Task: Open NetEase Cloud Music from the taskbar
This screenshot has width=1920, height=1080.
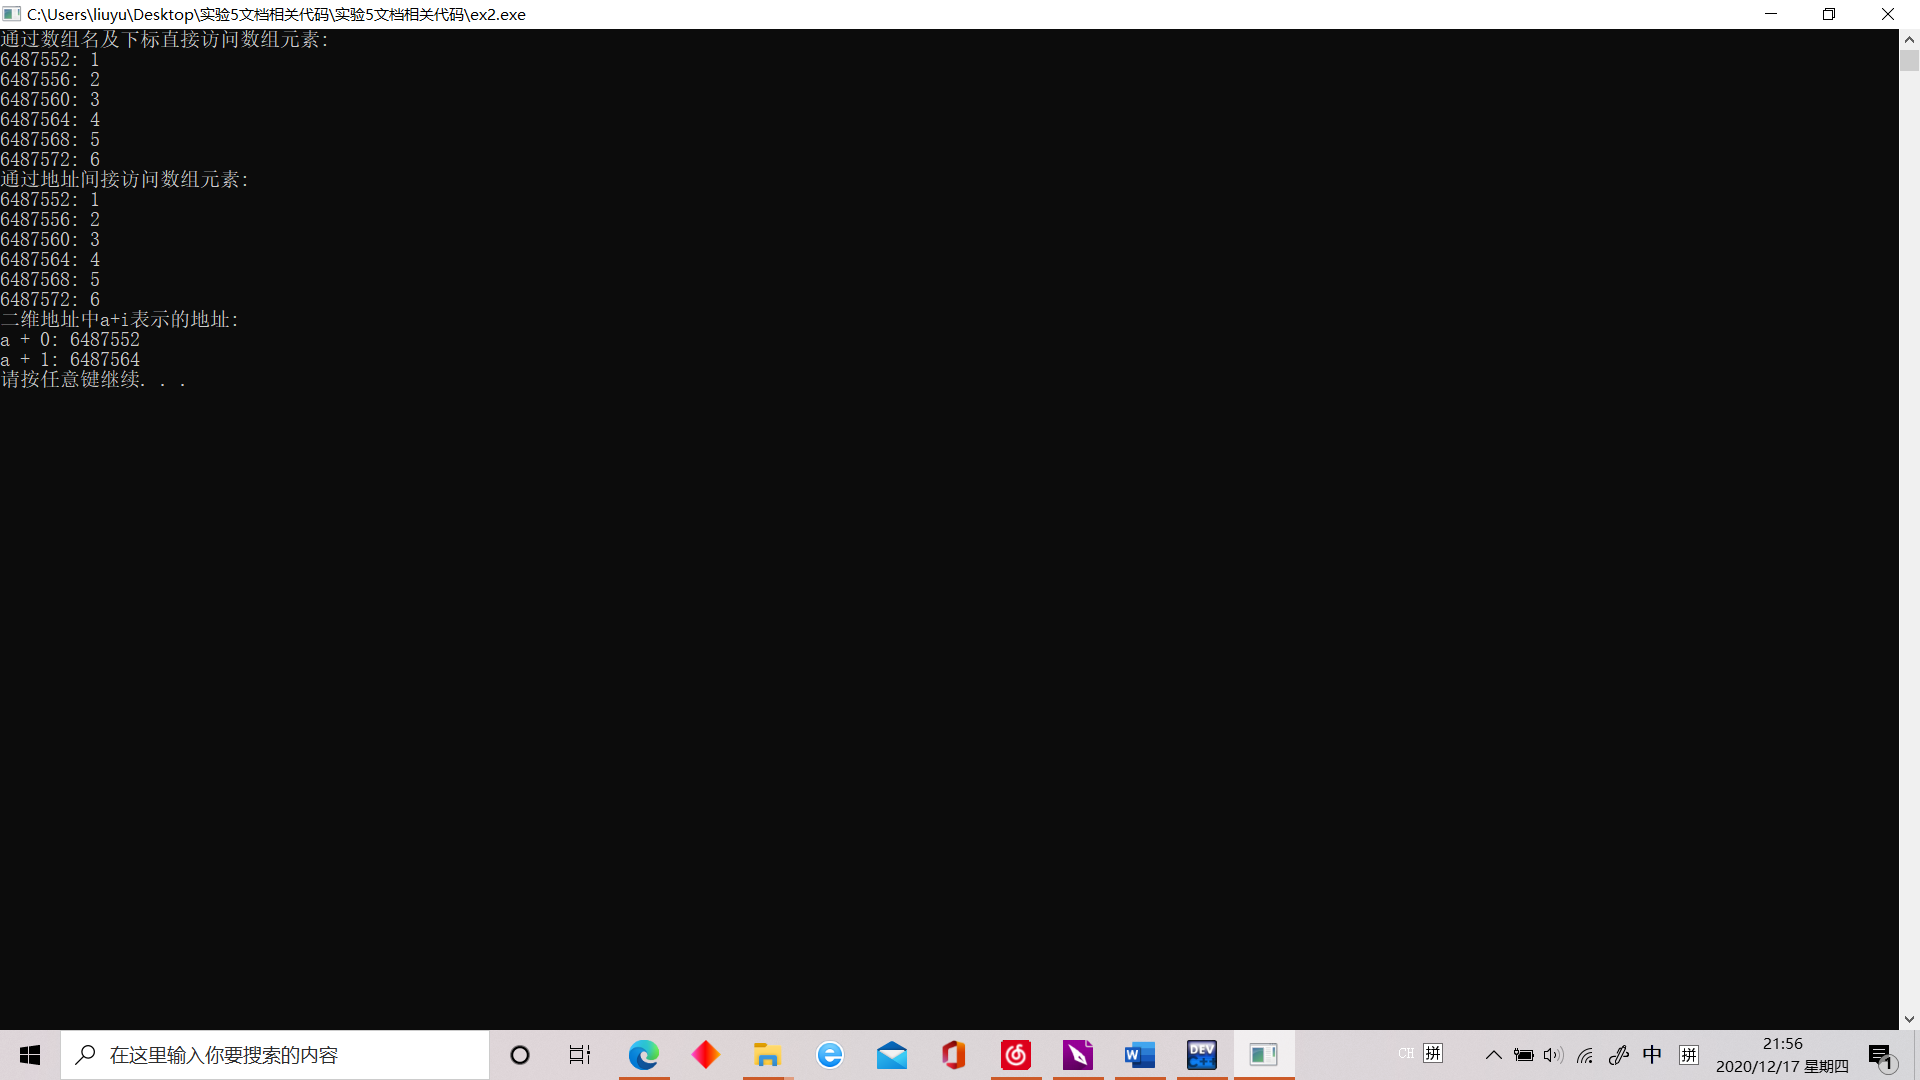Action: [x=1016, y=1055]
